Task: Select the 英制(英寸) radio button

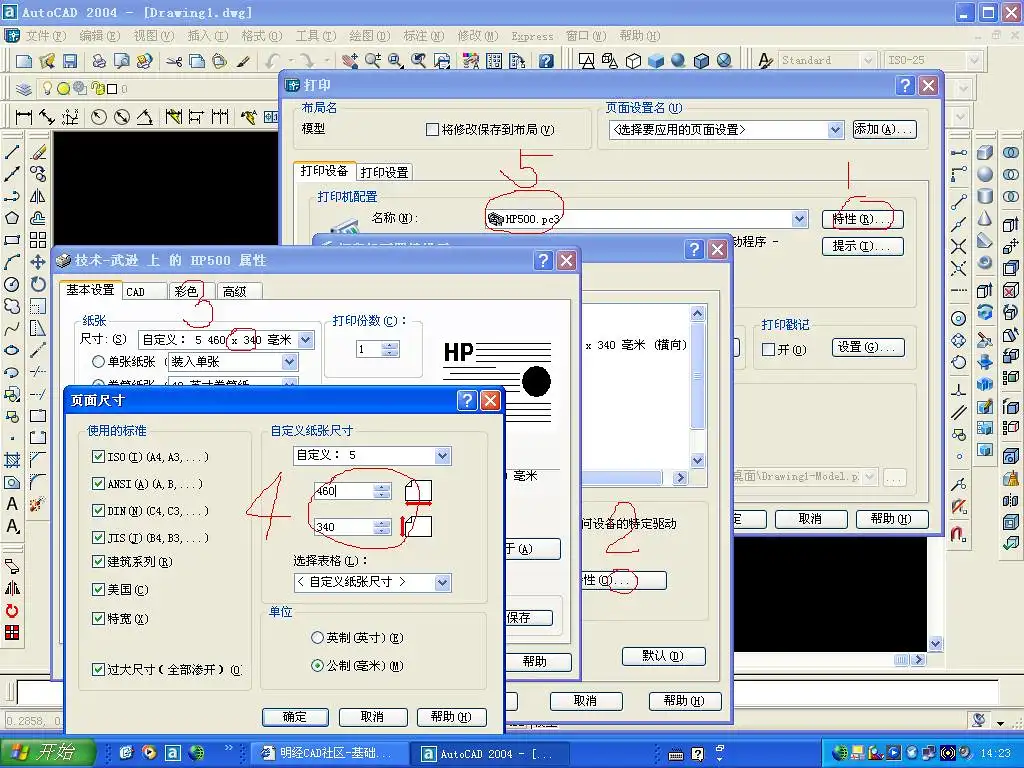Action: click(x=317, y=637)
